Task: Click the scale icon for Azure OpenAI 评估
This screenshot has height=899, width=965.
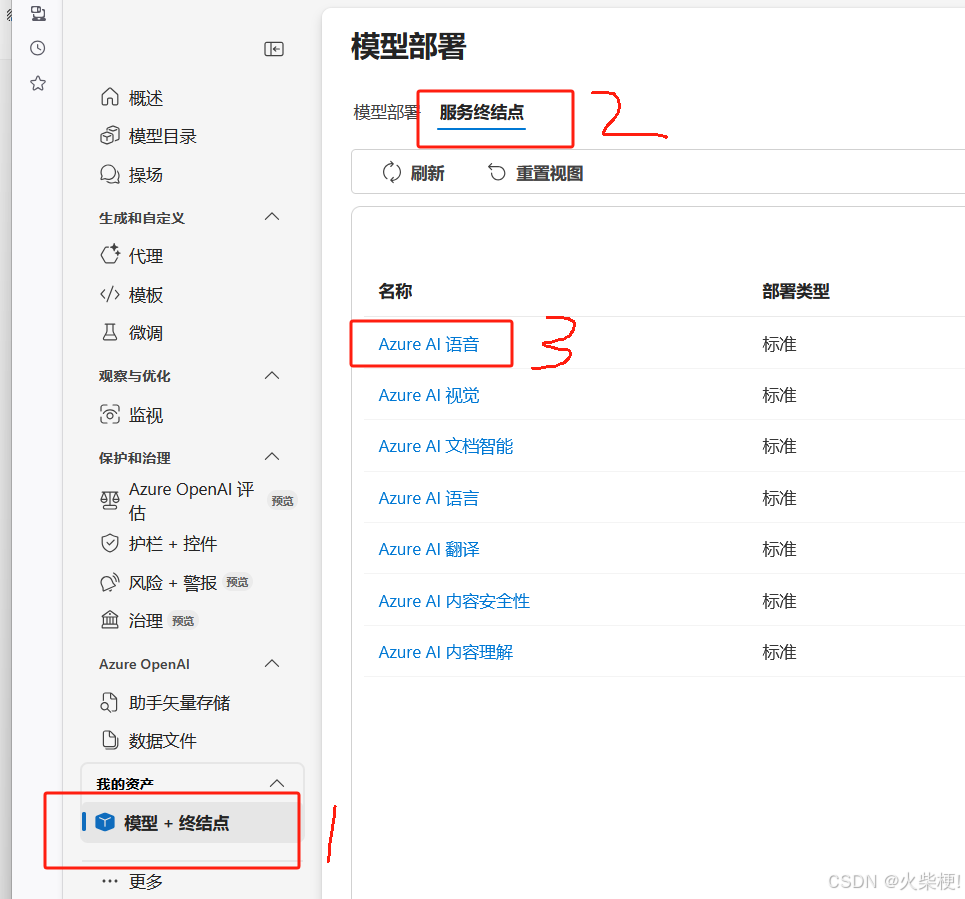Action: (110, 500)
